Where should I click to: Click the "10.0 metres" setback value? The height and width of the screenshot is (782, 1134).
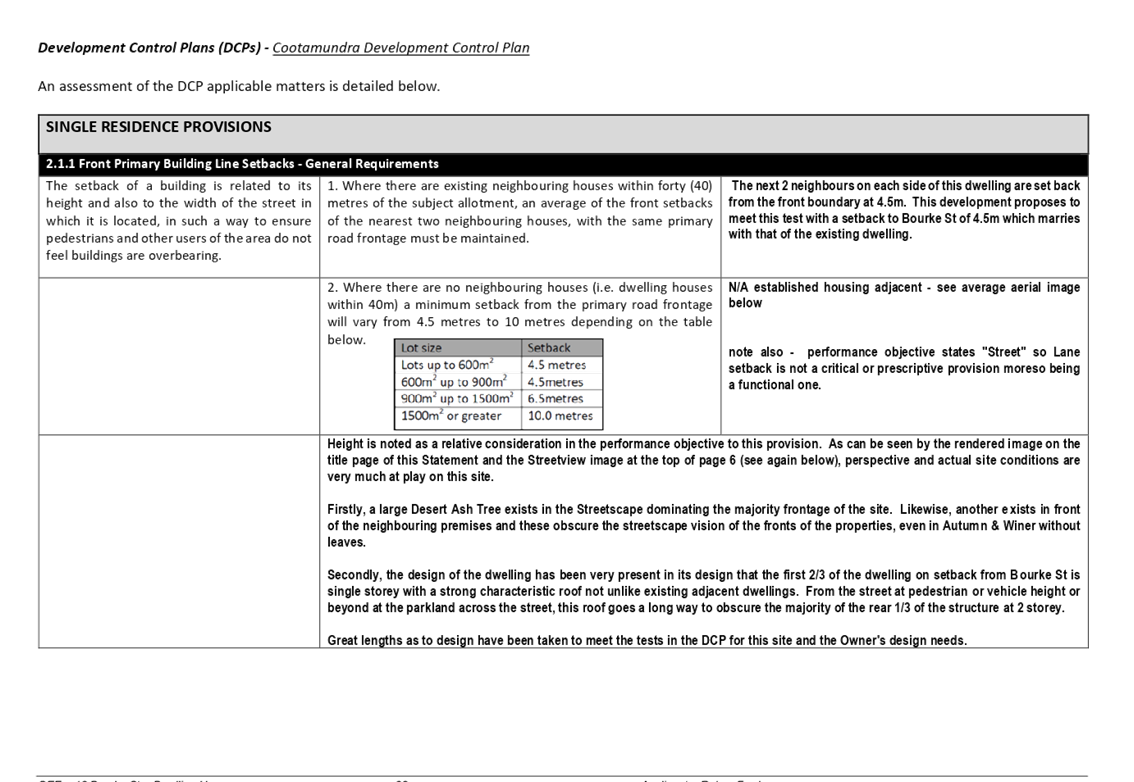(560, 416)
